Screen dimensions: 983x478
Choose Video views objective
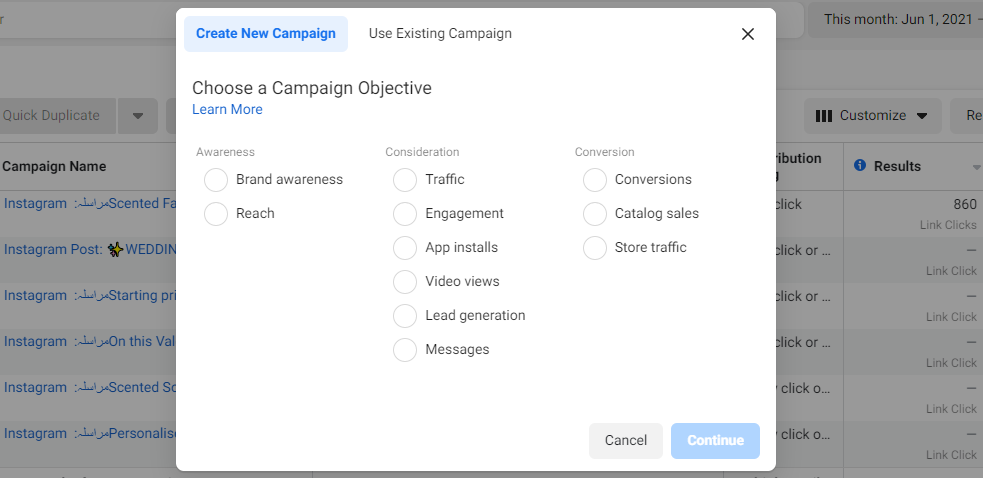[405, 282]
